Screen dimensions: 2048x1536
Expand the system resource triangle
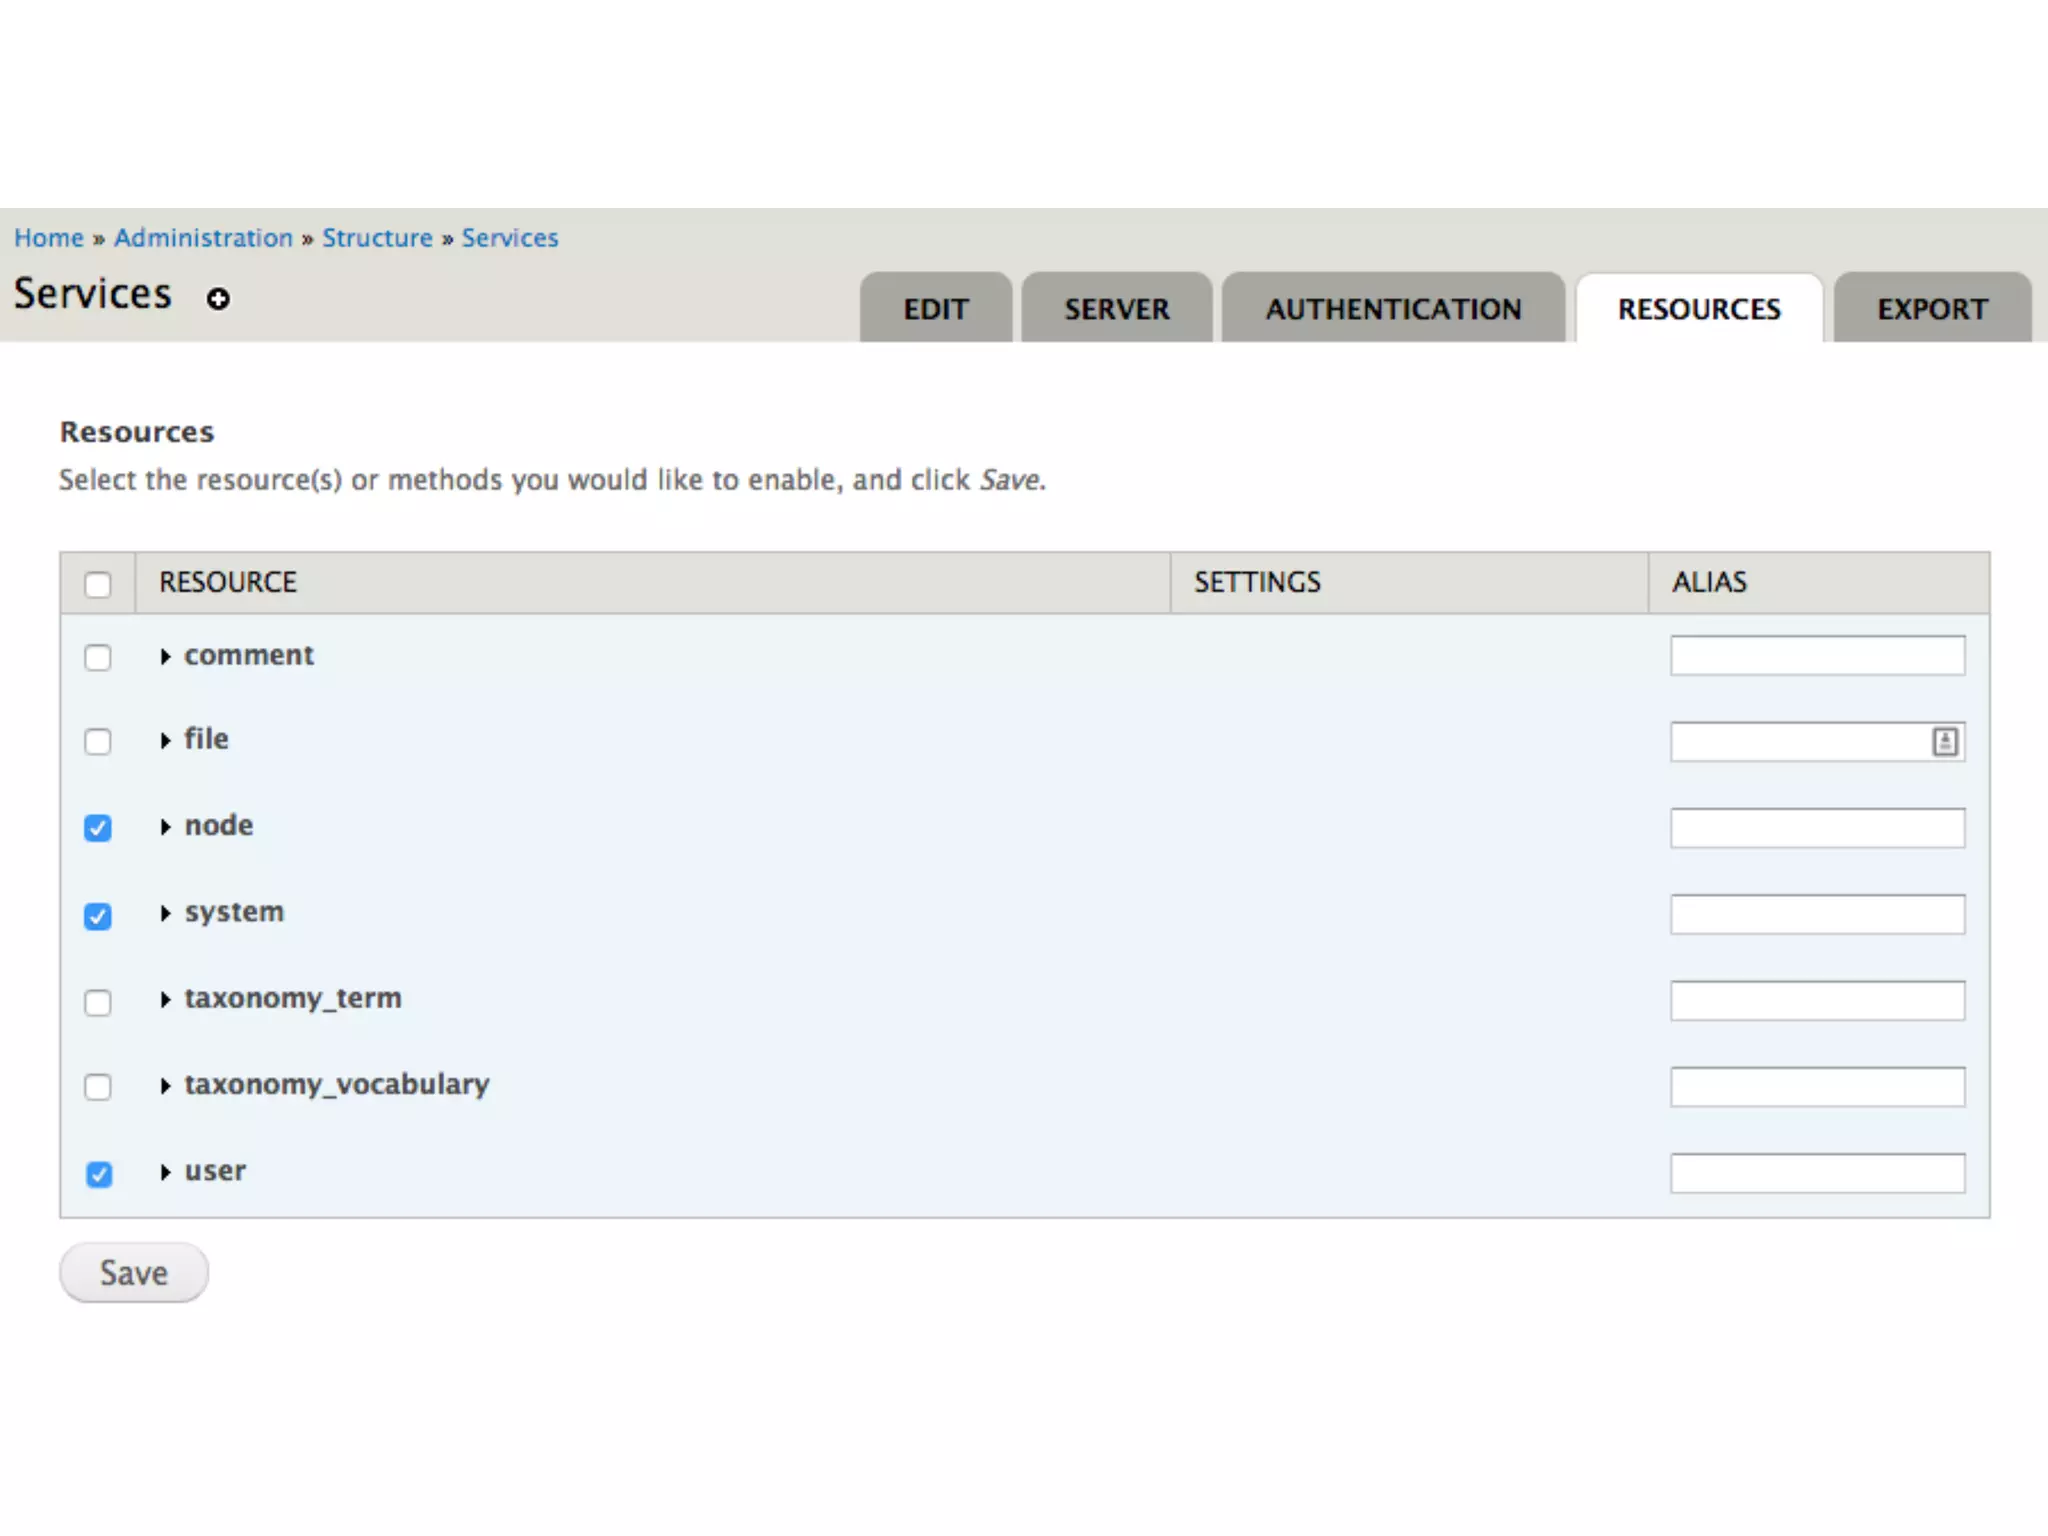pyautogui.click(x=165, y=913)
